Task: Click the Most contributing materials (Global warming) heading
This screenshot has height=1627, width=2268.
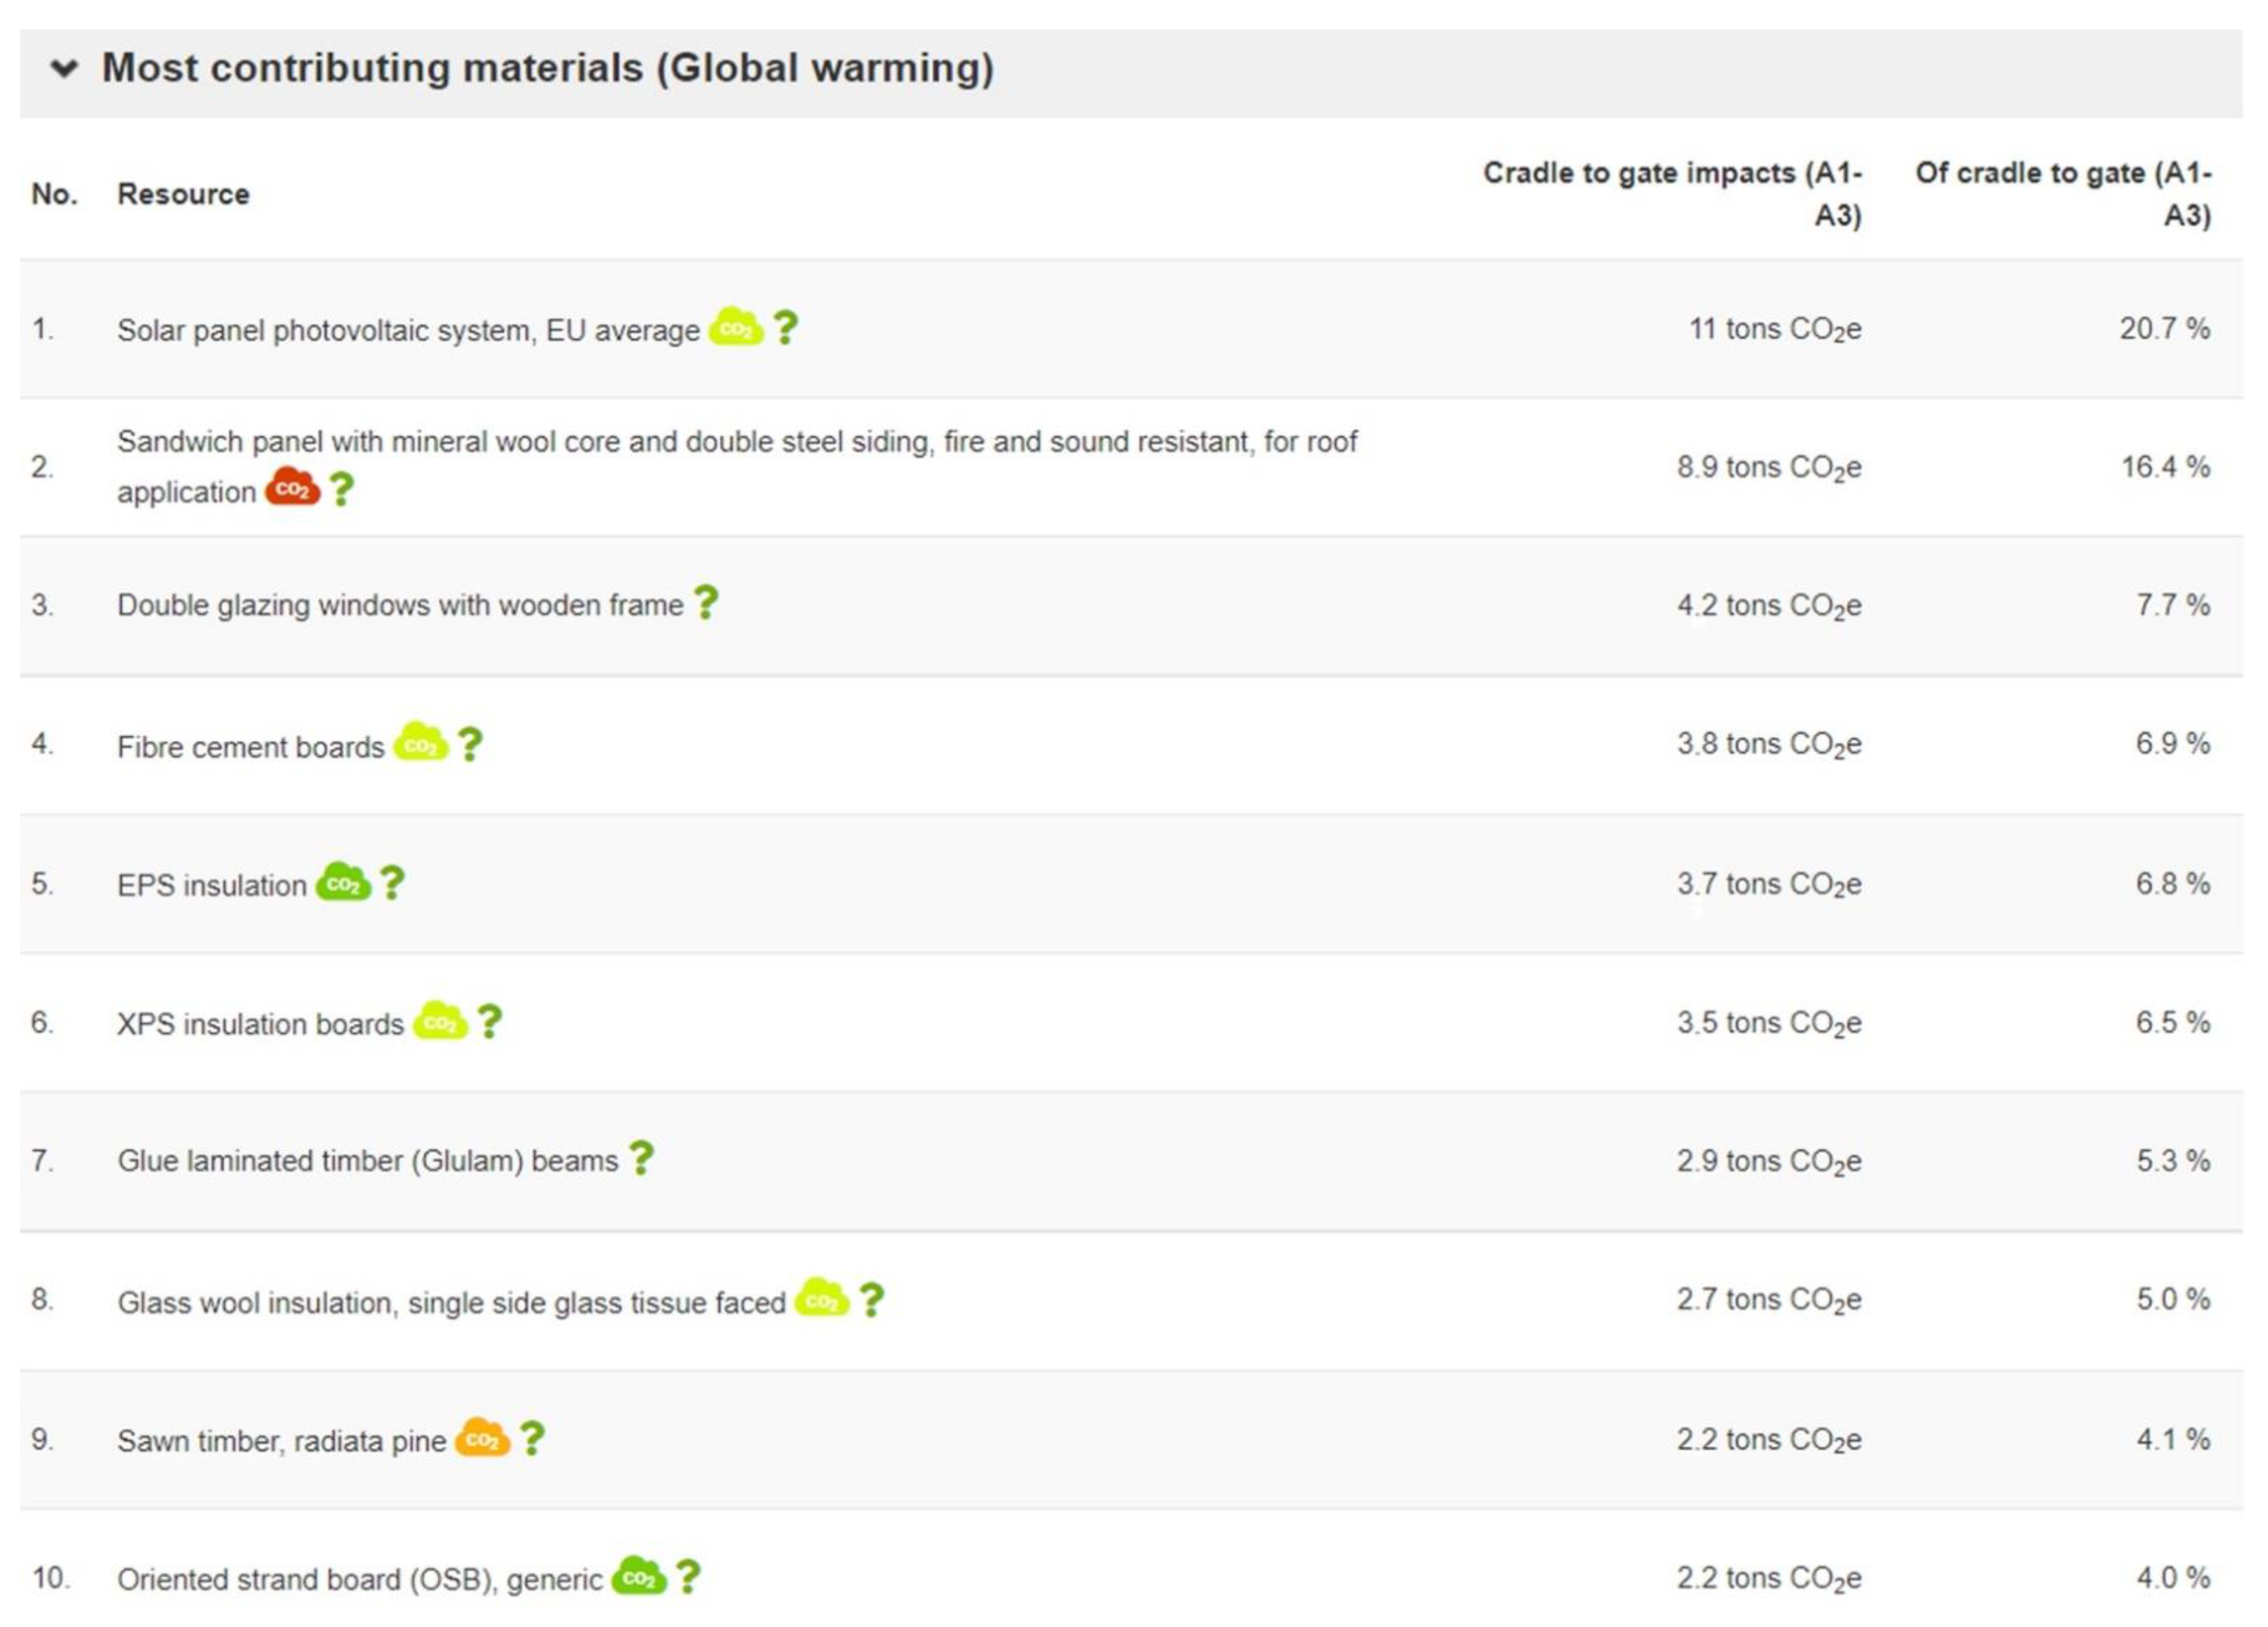Action: coord(548,68)
